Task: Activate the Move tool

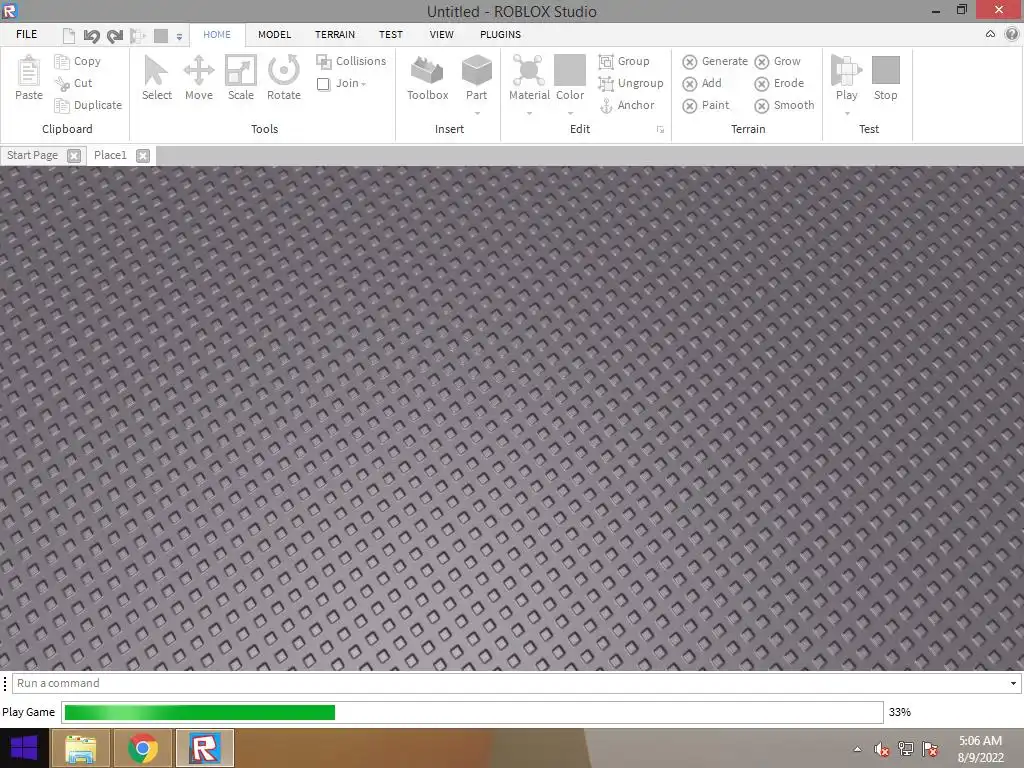Action: pyautogui.click(x=199, y=78)
